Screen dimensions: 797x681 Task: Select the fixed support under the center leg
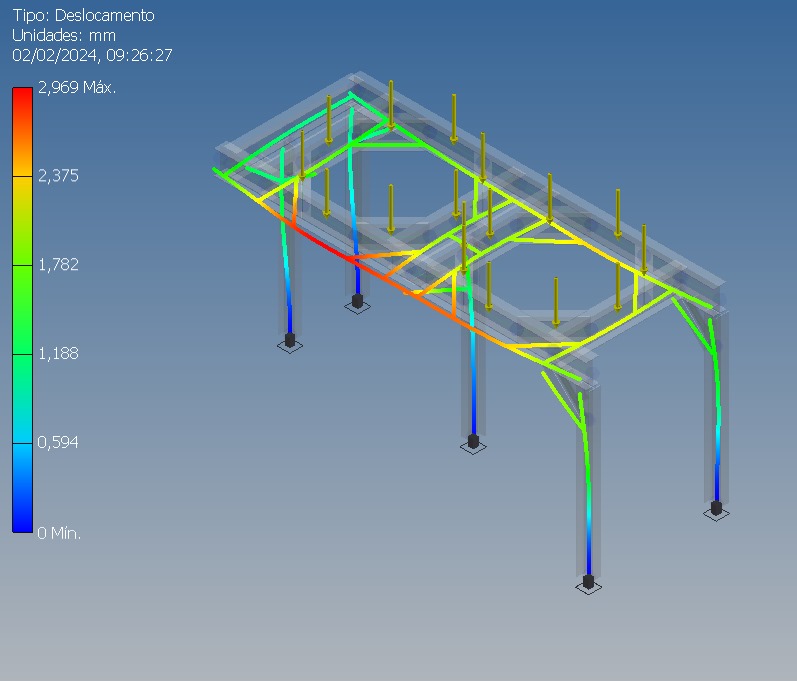pos(473,441)
